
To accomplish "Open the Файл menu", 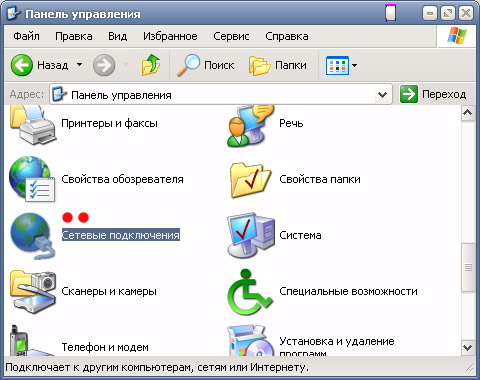I will tap(26, 36).
